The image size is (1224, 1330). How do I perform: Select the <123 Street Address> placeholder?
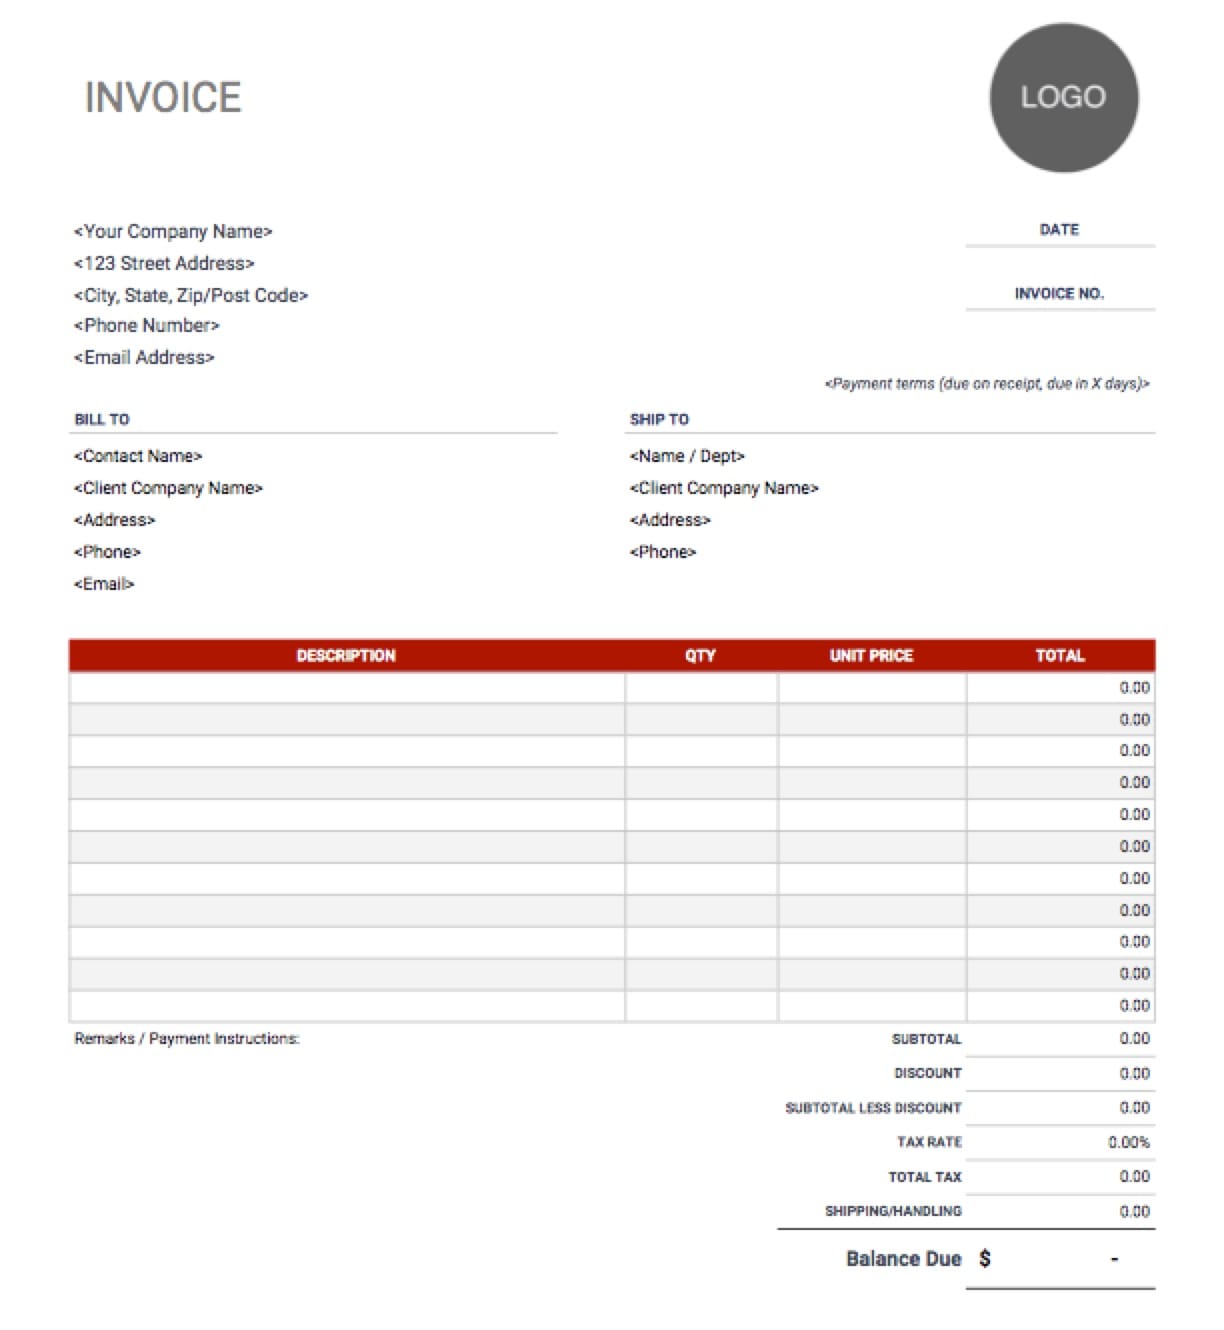pyautogui.click(x=165, y=263)
